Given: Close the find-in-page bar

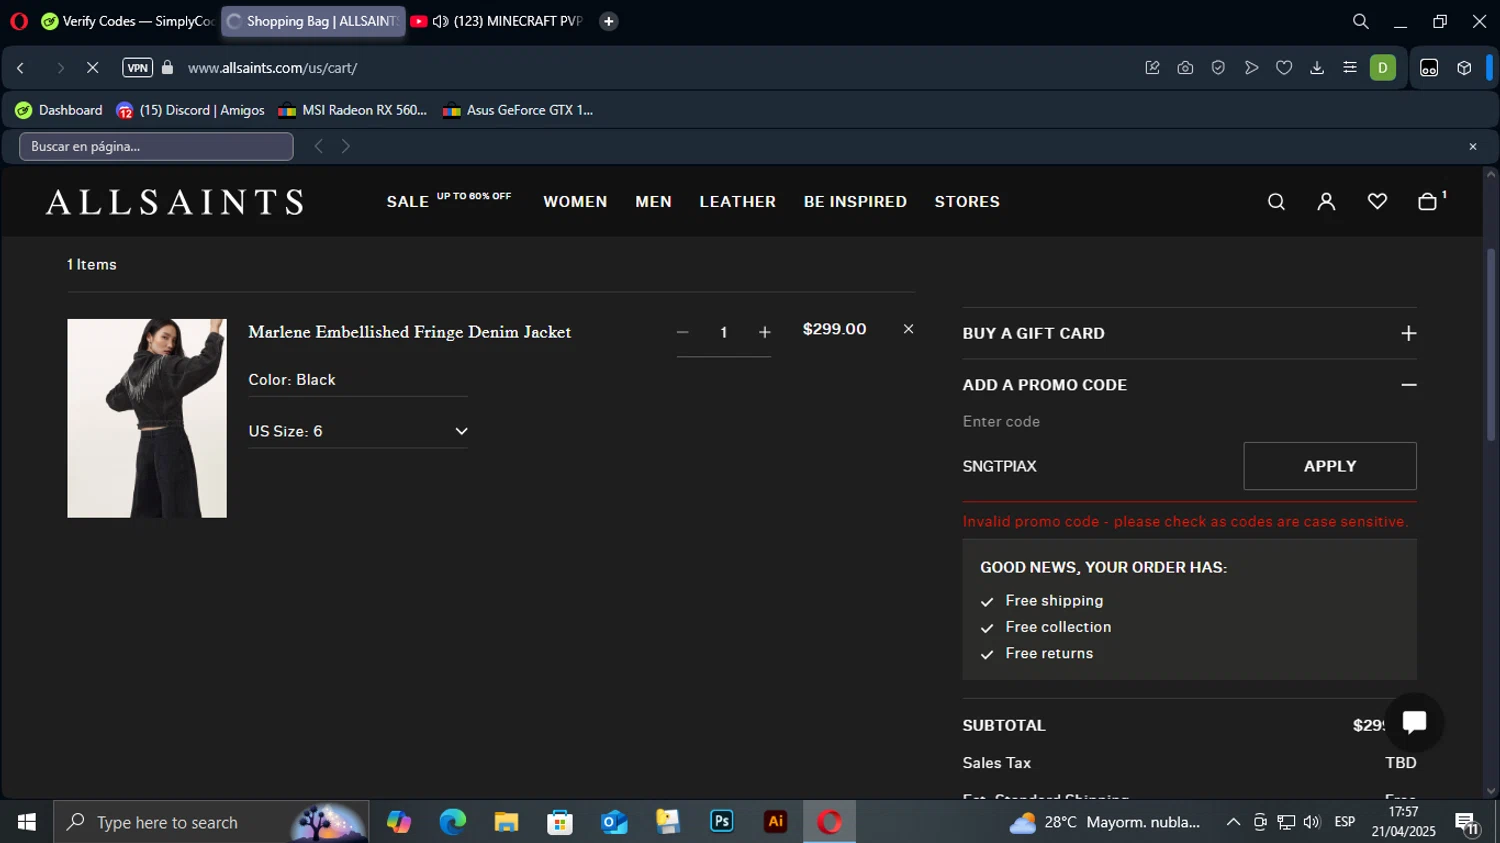Looking at the screenshot, I should pyautogui.click(x=1472, y=146).
